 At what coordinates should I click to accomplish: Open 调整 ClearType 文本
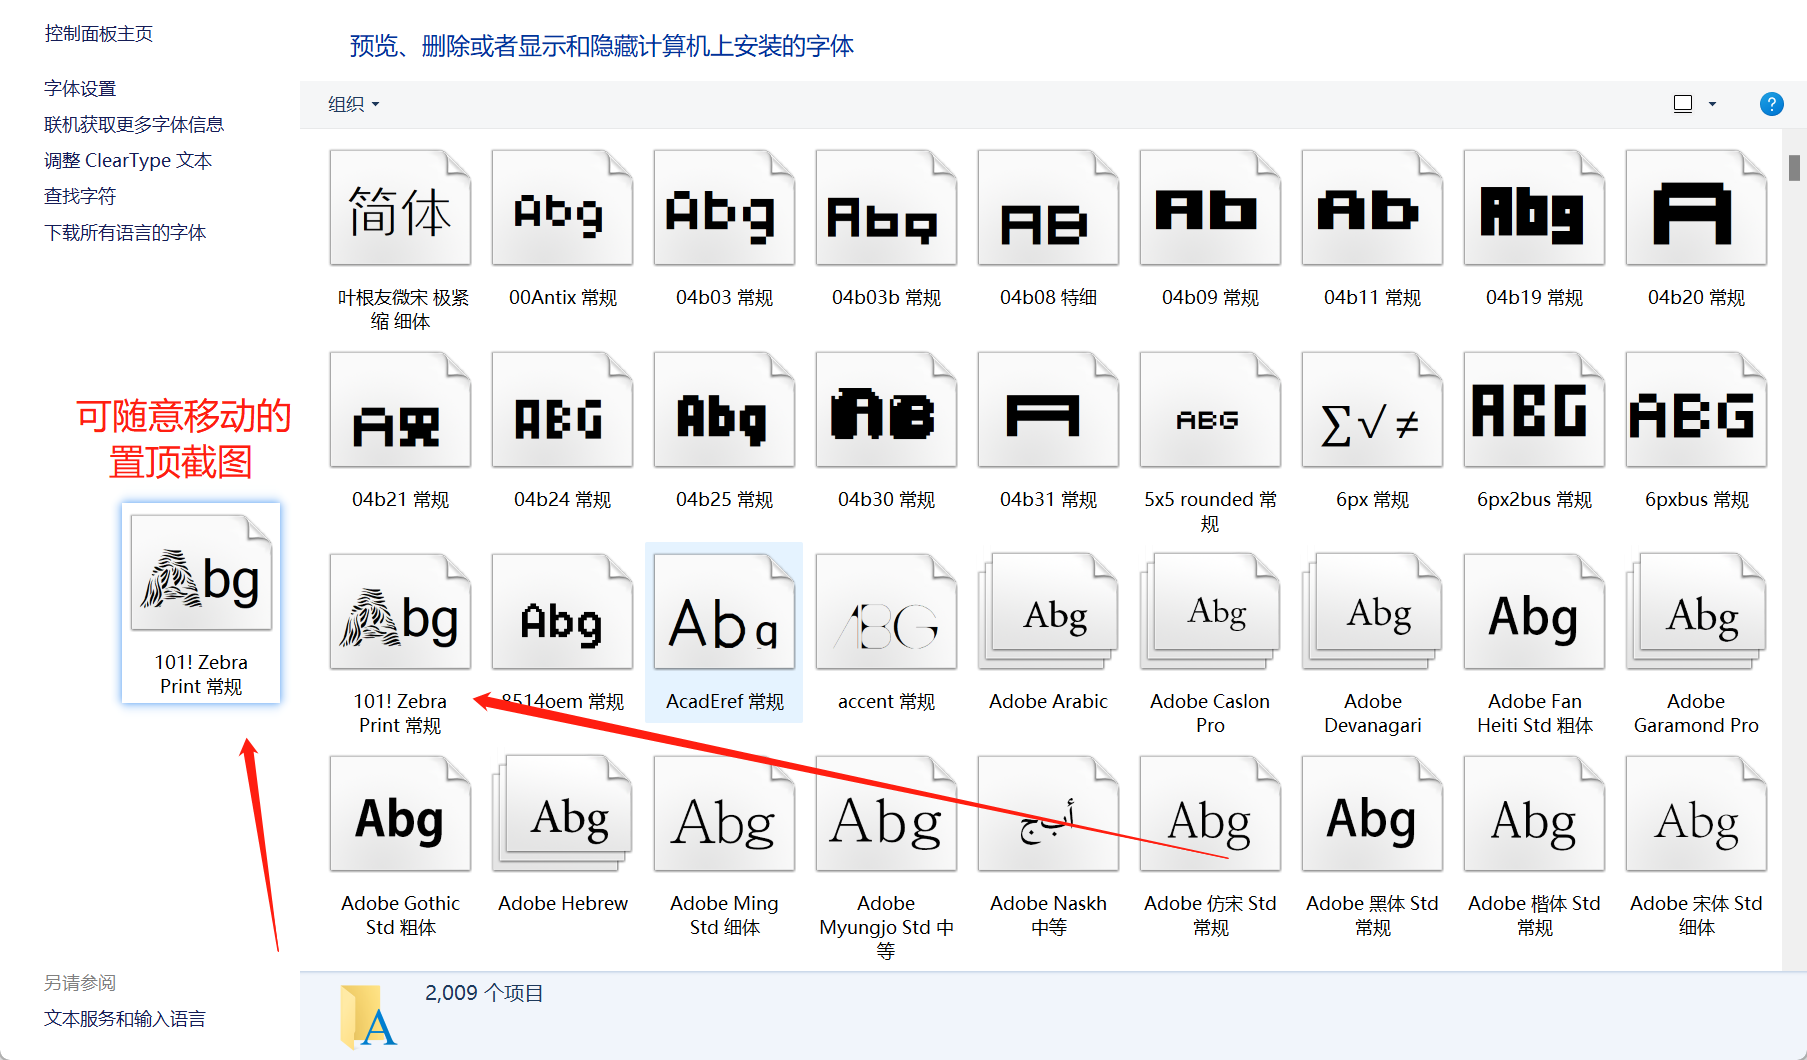click(128, 160)
